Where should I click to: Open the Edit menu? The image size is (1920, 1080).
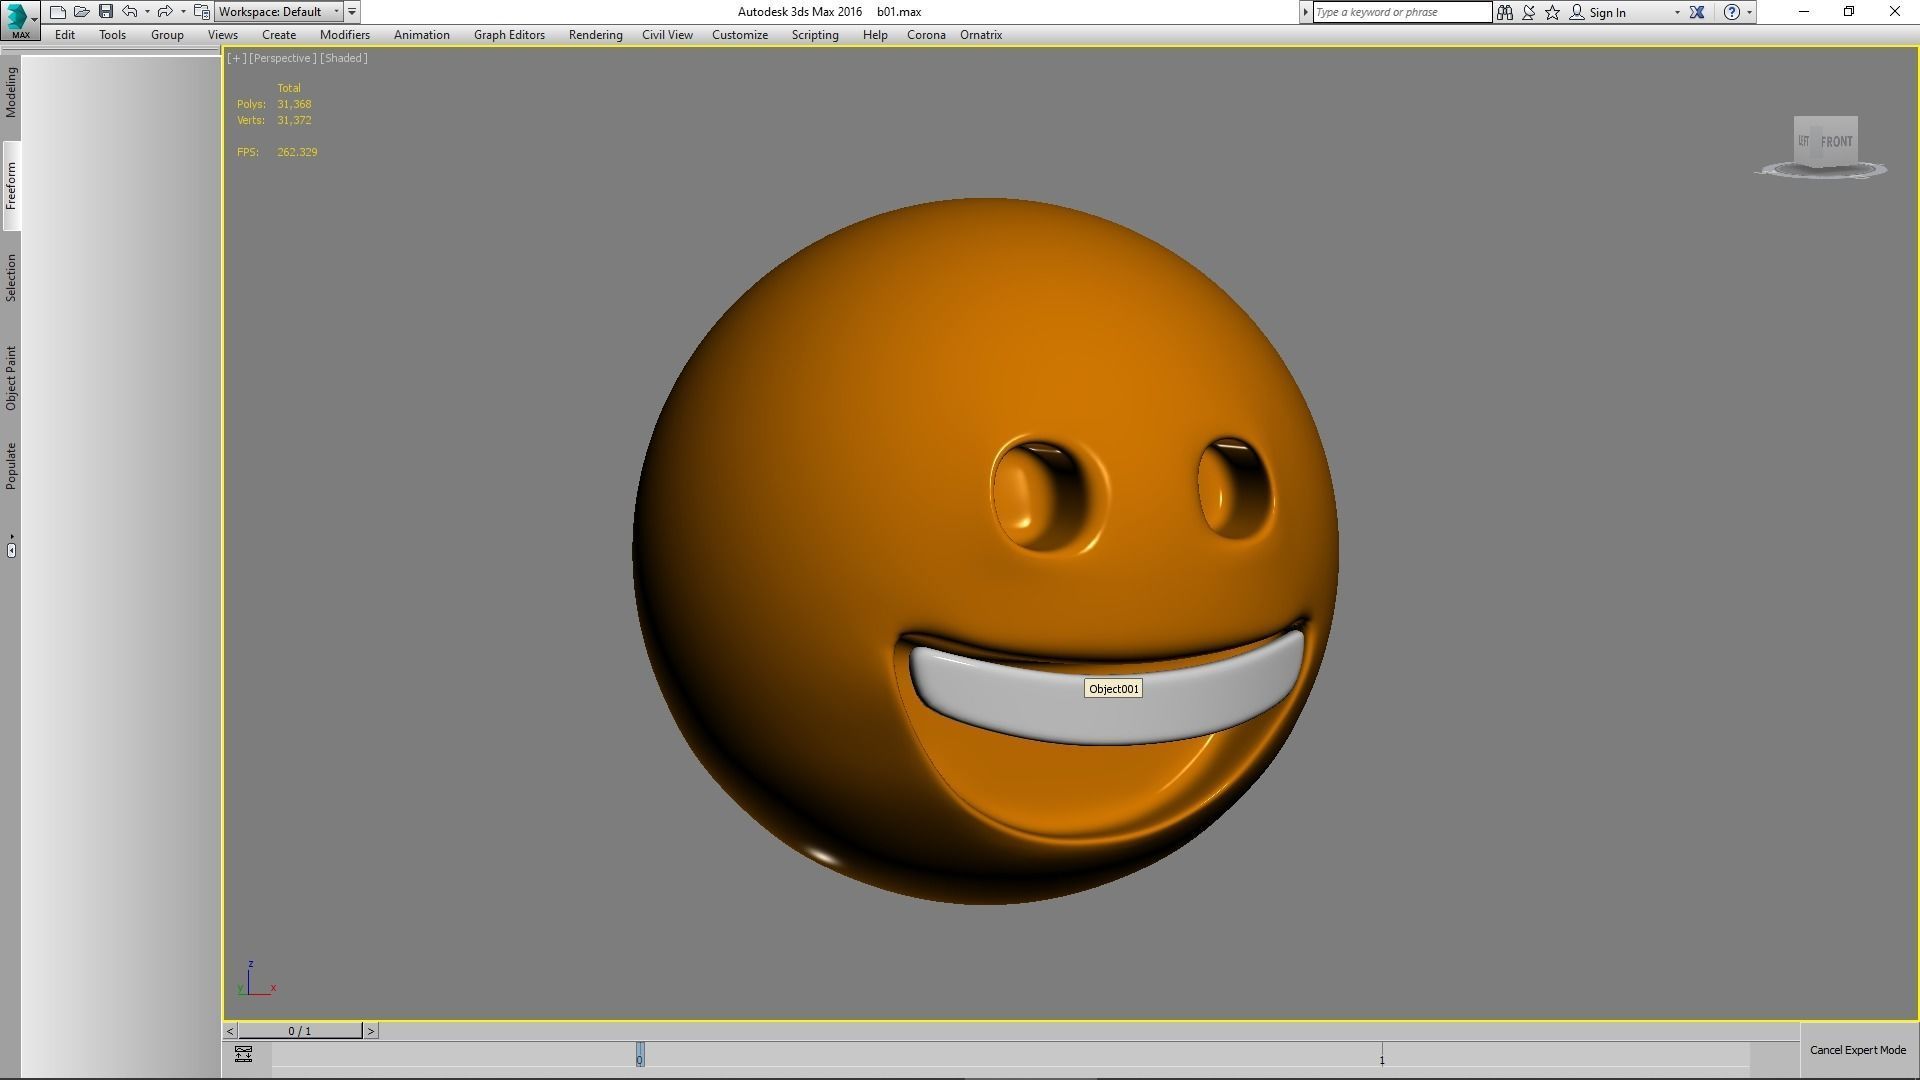(65, 35)
